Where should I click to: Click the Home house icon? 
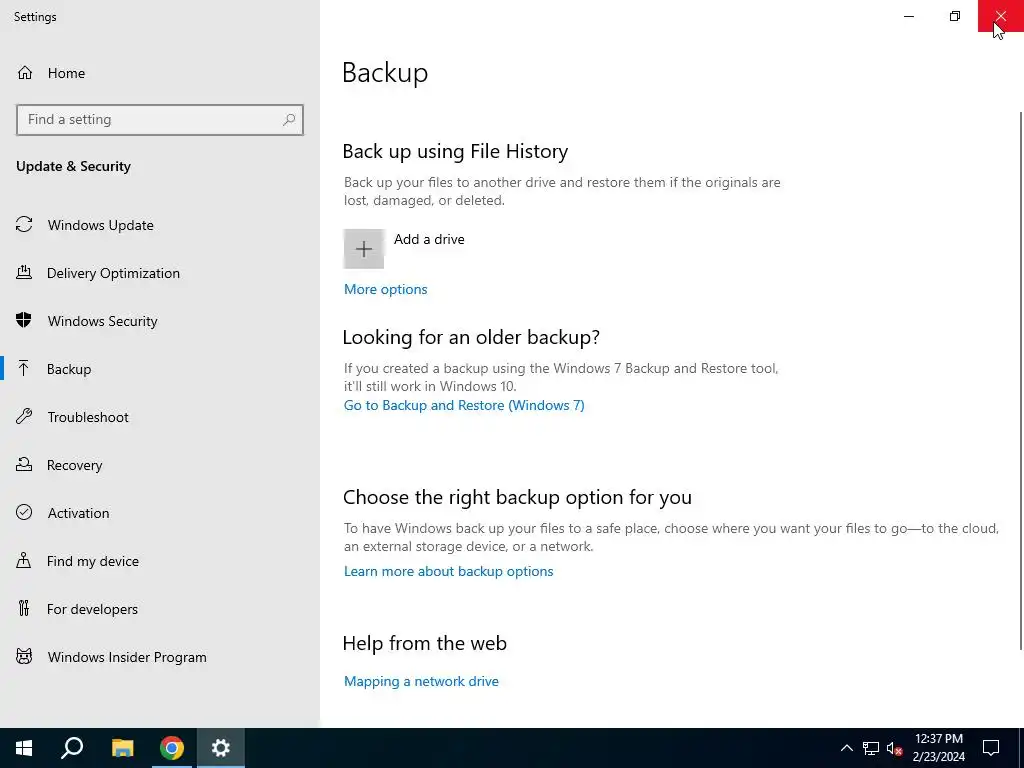tap(25, 73)
